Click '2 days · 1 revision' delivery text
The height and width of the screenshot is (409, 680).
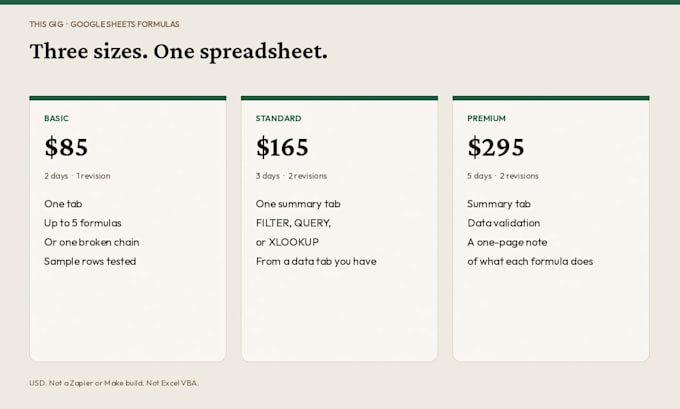(77, 176)
